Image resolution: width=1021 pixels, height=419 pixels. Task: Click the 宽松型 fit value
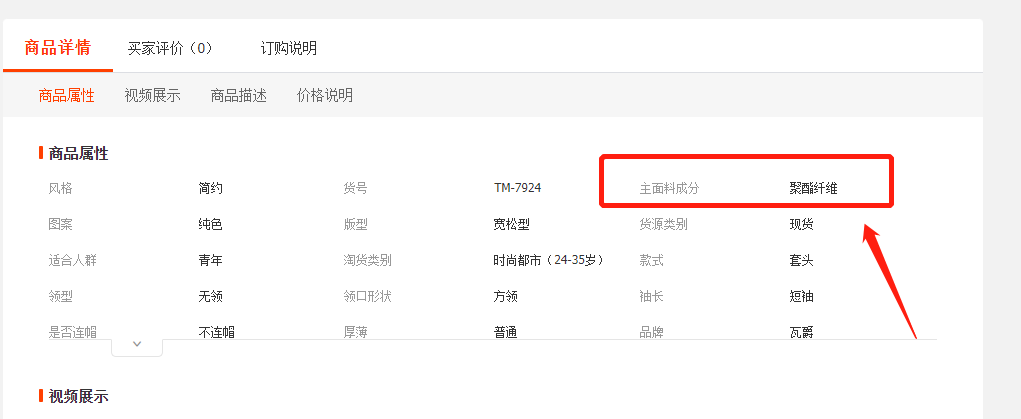511,225
